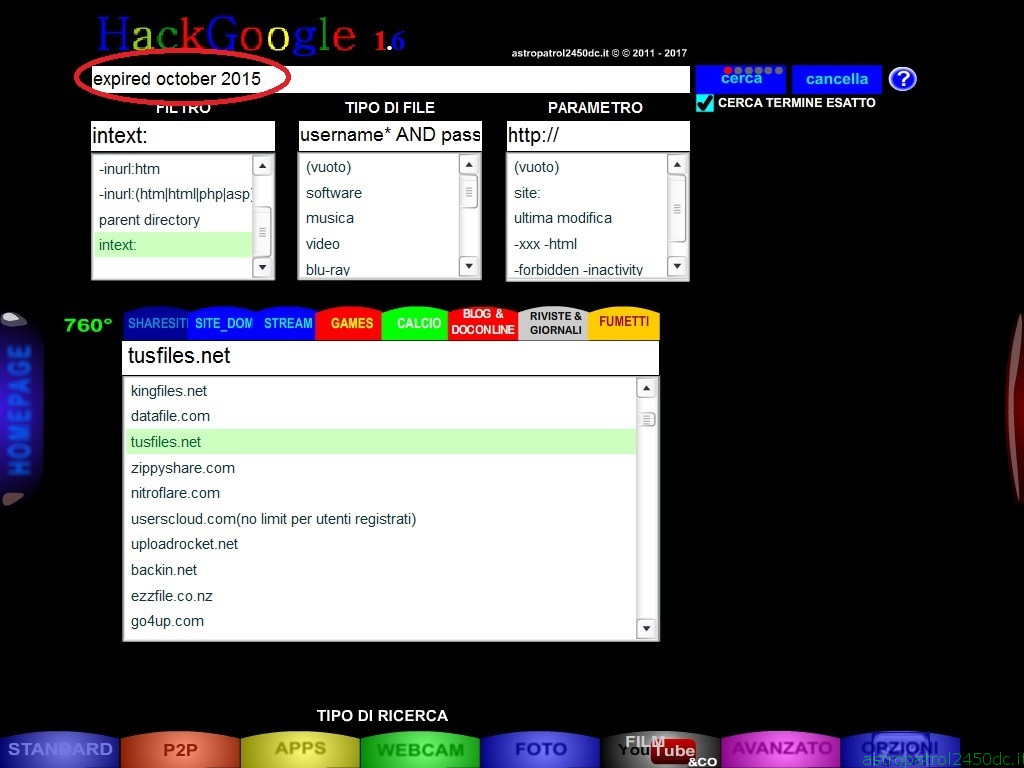Click the FILTRO list scroll down arrow
Image resolution: width=1024 pixels, height=768 pixels.
tap(263, 266)
